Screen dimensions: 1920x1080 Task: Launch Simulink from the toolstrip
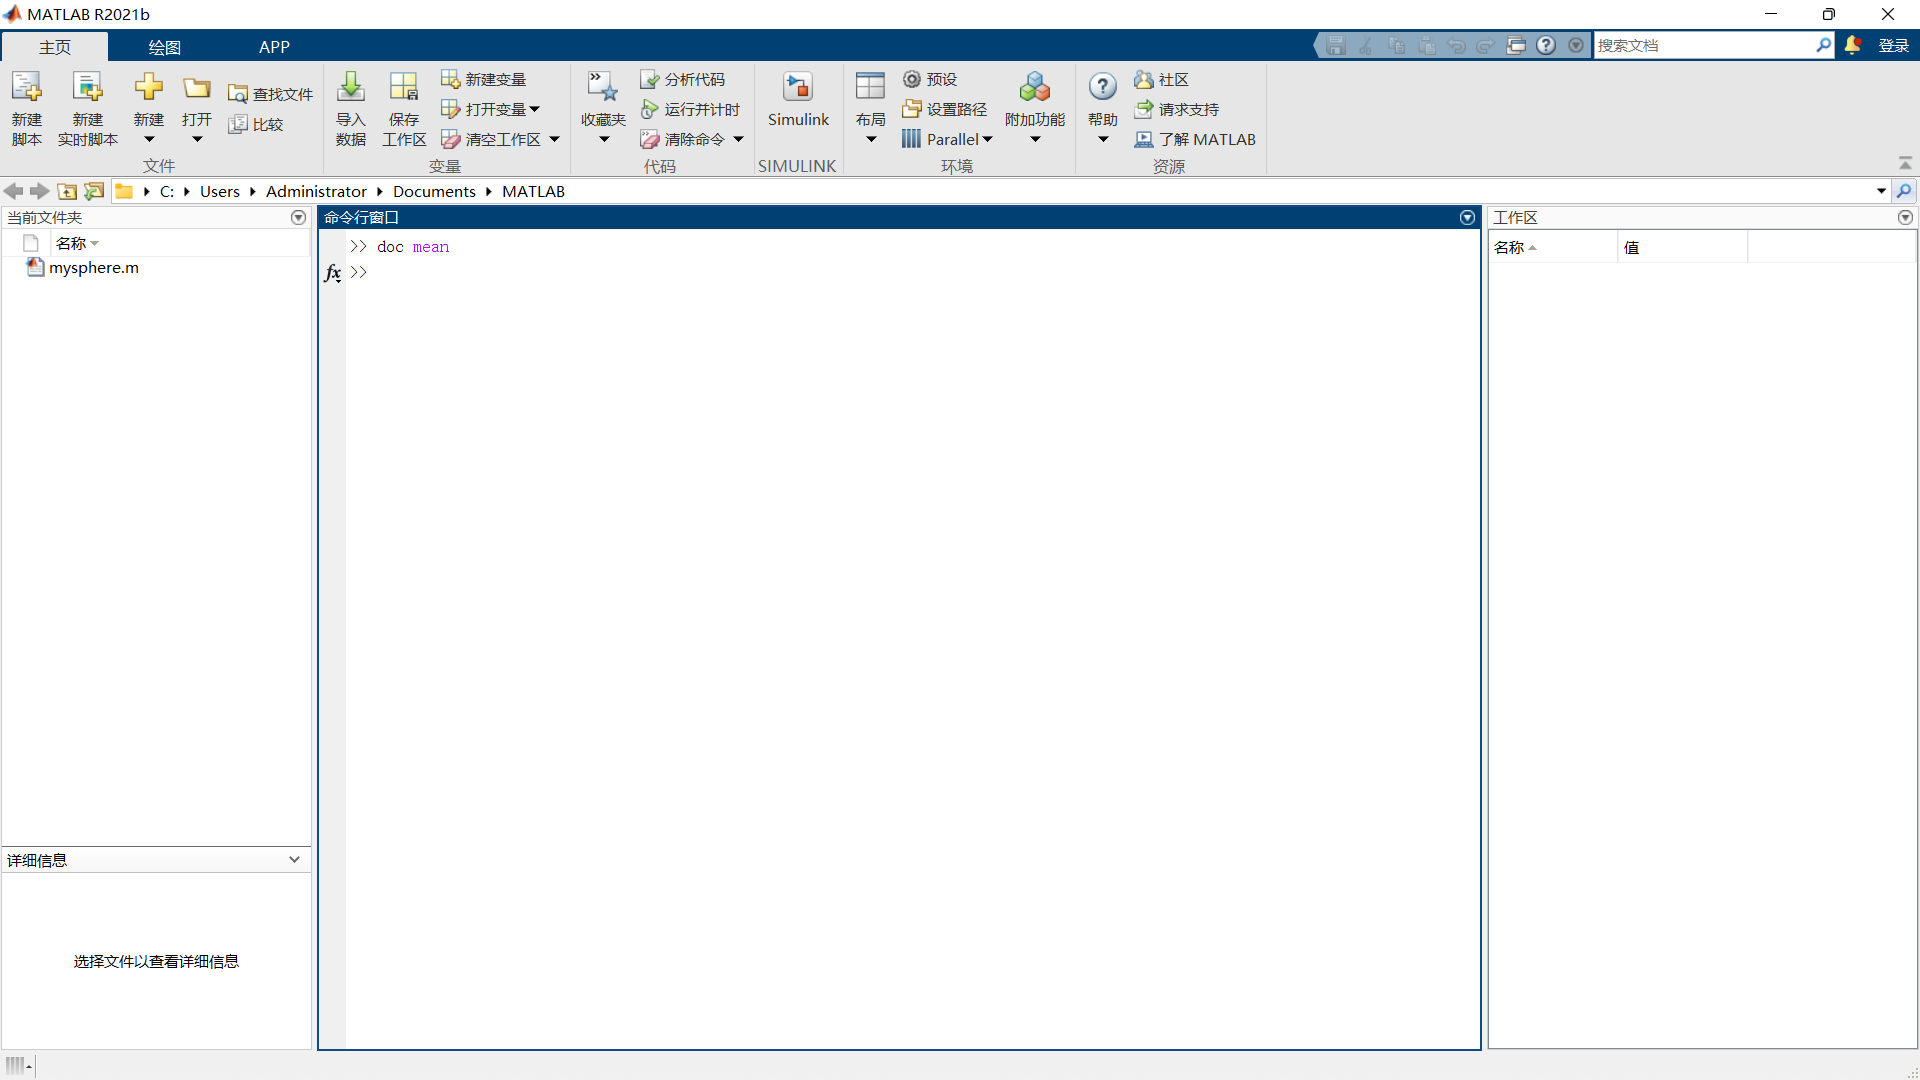[798, 99]
